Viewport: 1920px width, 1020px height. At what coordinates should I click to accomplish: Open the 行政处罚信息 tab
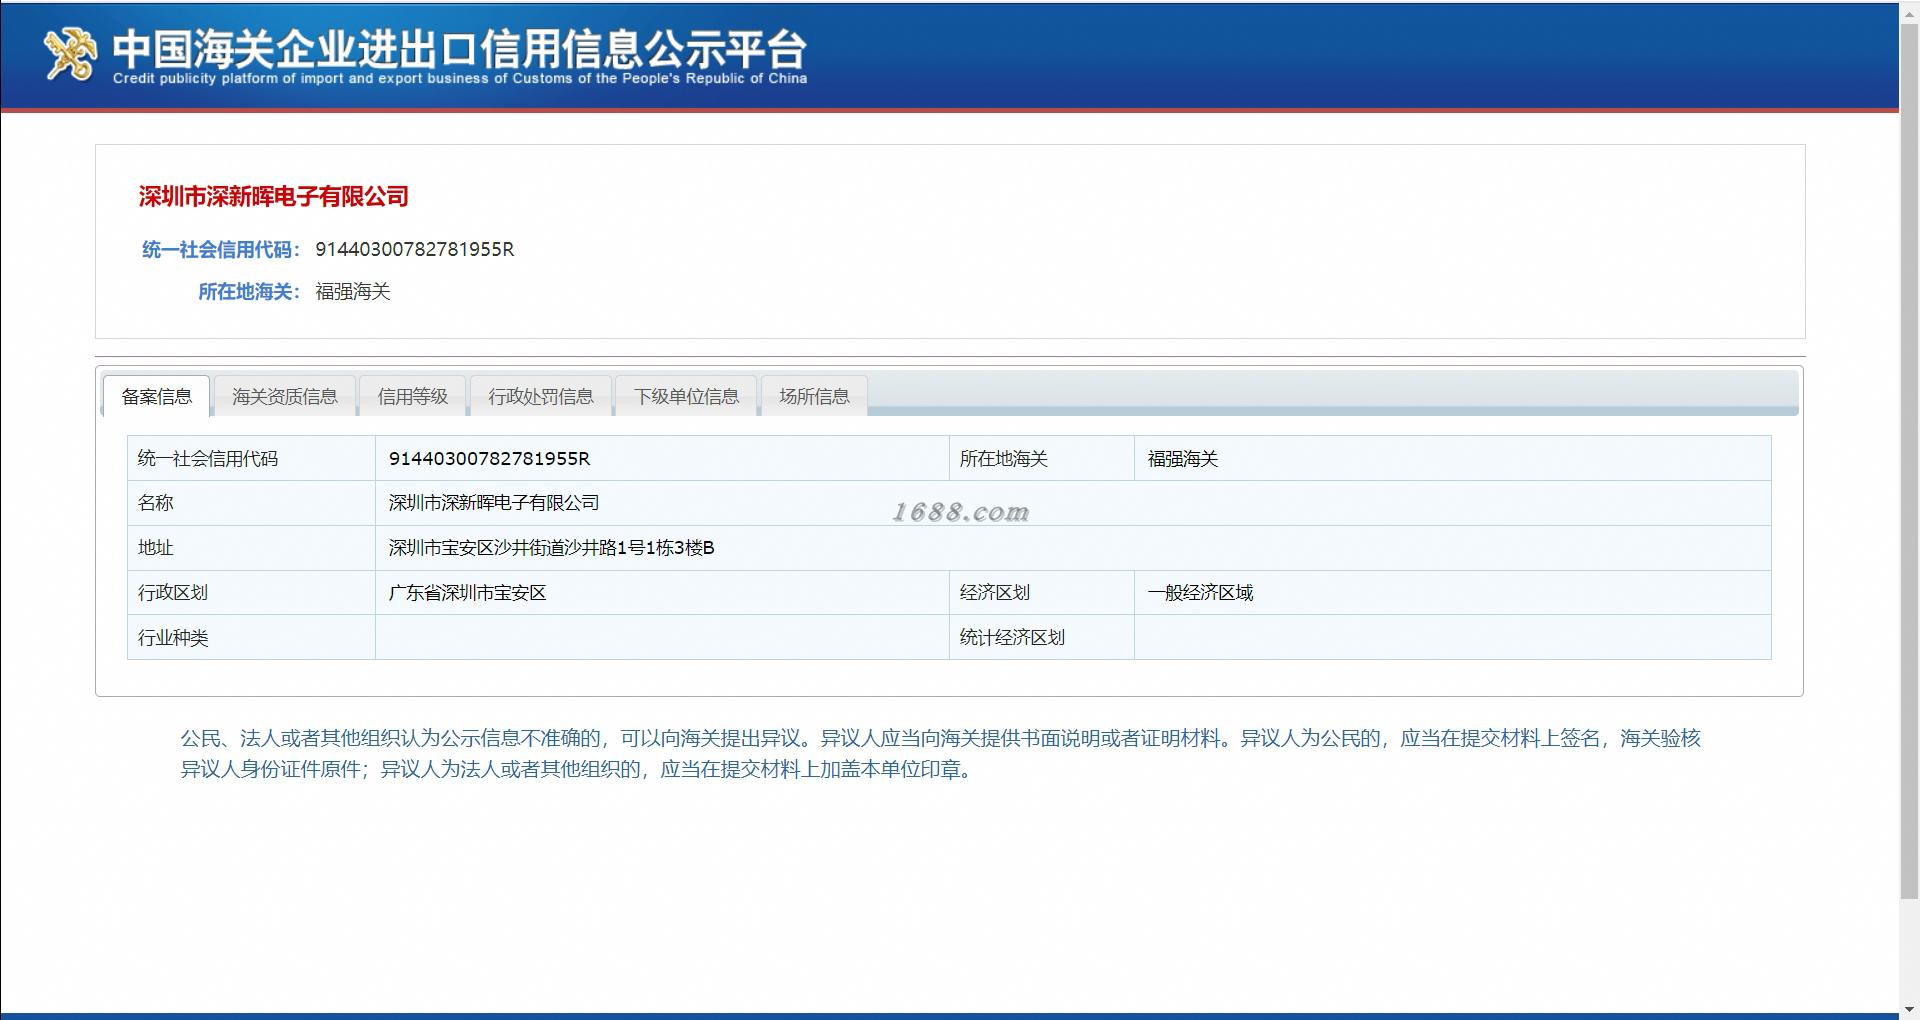[x=541, y=396]
